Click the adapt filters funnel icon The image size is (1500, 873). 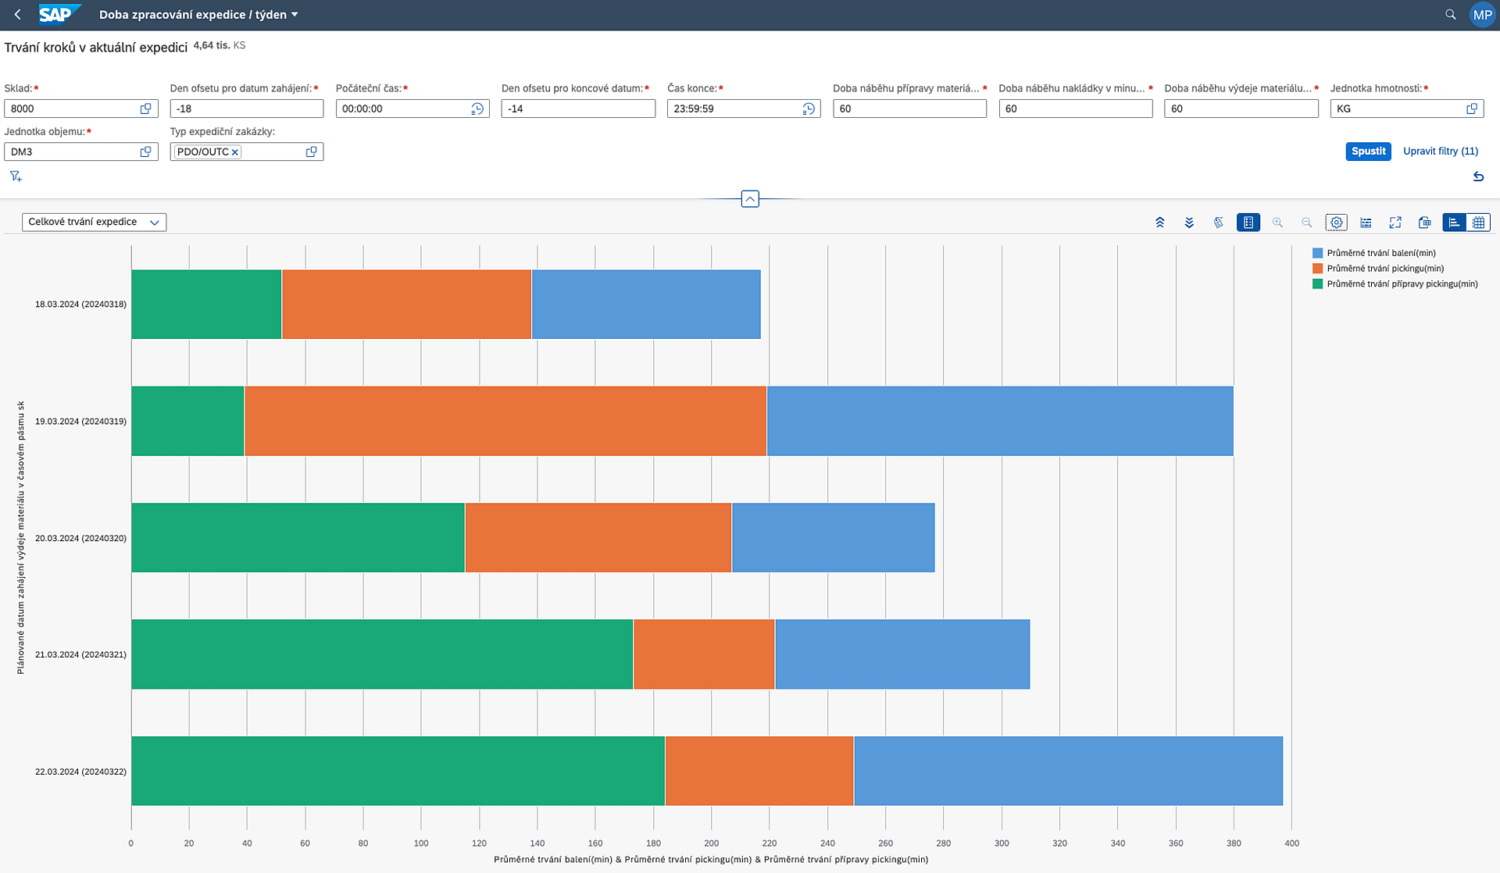click(x=15, y=177)
